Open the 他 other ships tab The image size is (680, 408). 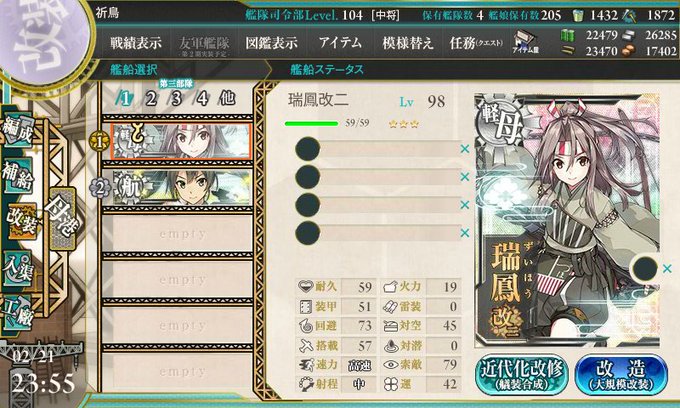tap(227, 99)
